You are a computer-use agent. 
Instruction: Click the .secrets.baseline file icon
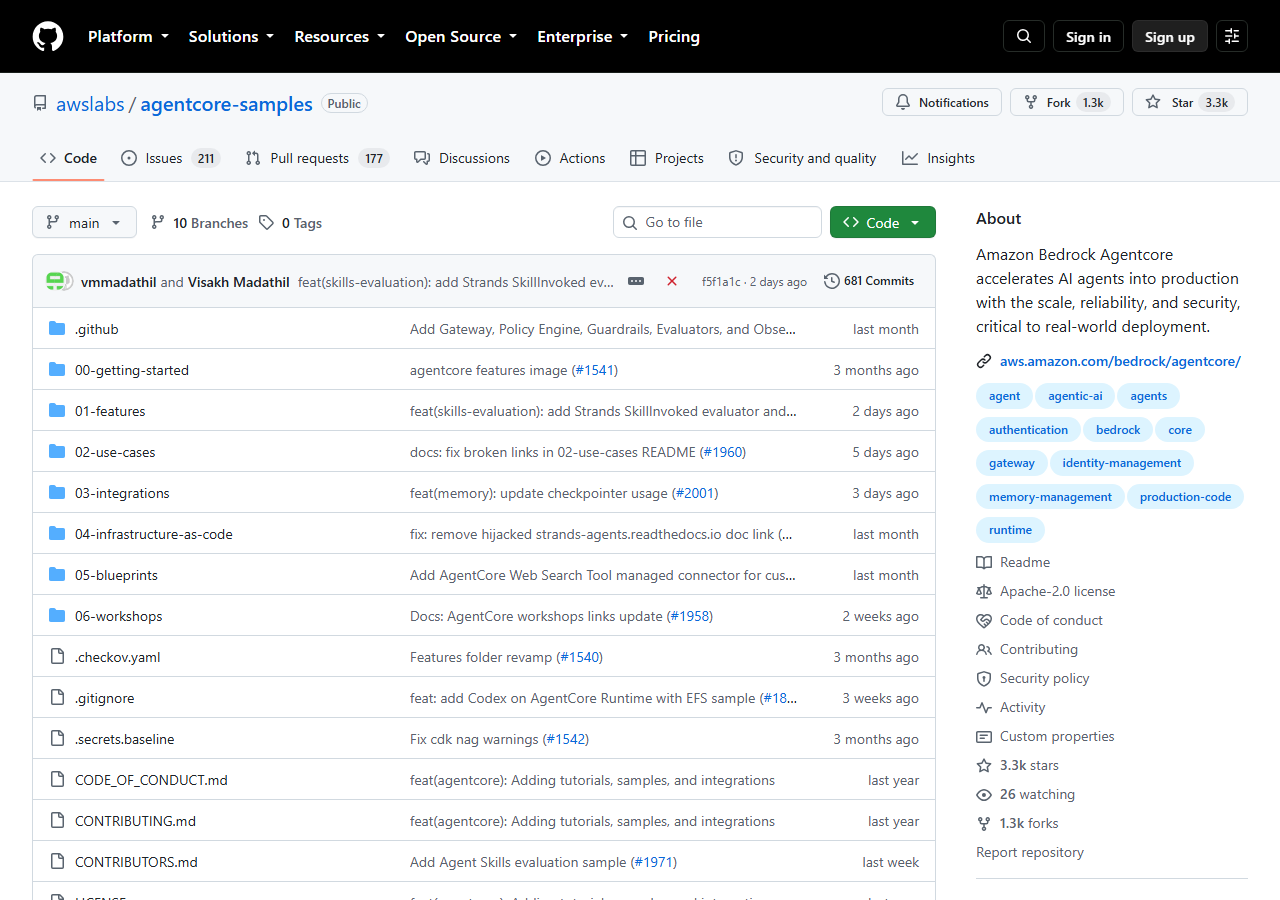pyautogui.click(x=57, y=739)
